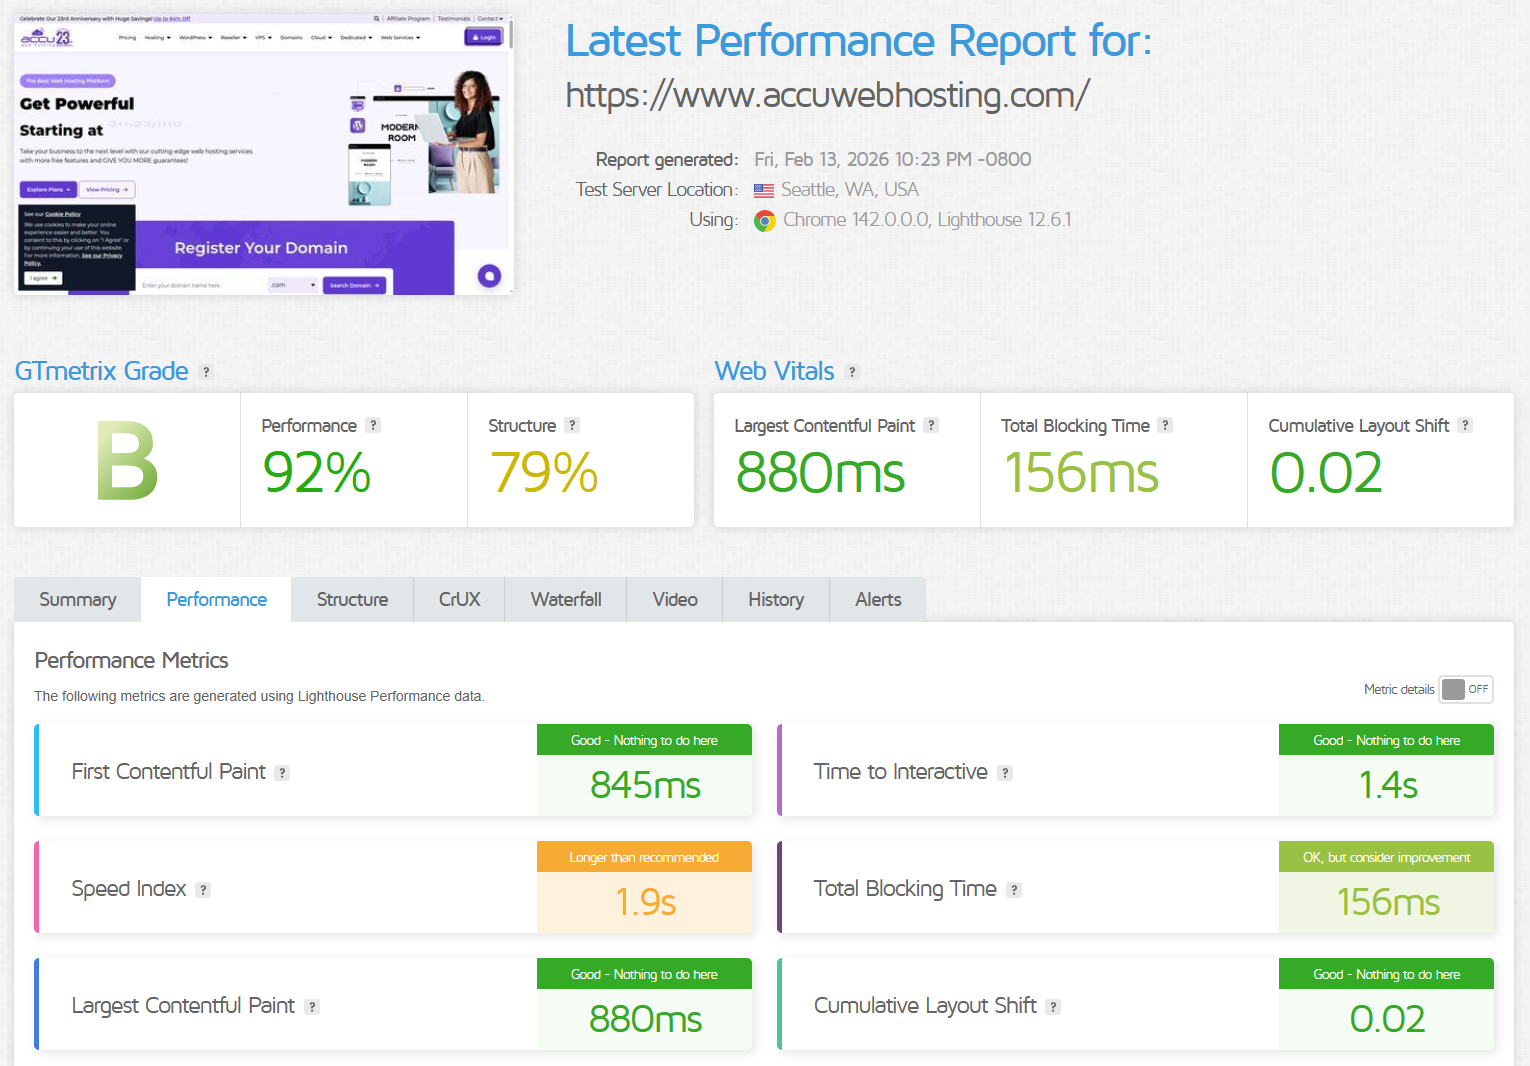Enable the Metric details toggle
1530x1066 pixels.
click(x=1465, y=689)
